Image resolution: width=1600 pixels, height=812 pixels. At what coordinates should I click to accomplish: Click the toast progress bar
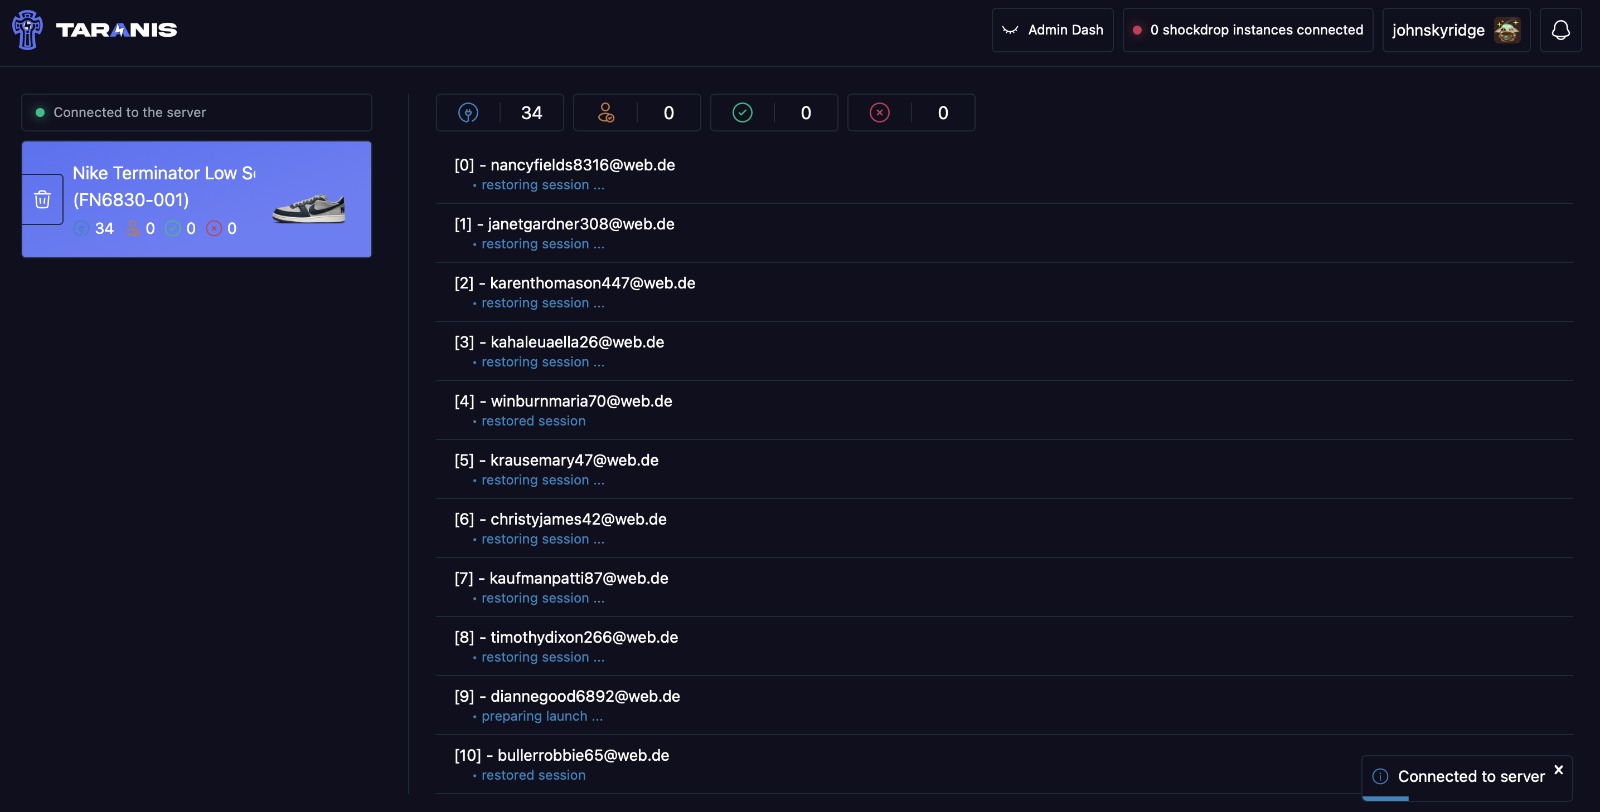[1386, 798]
